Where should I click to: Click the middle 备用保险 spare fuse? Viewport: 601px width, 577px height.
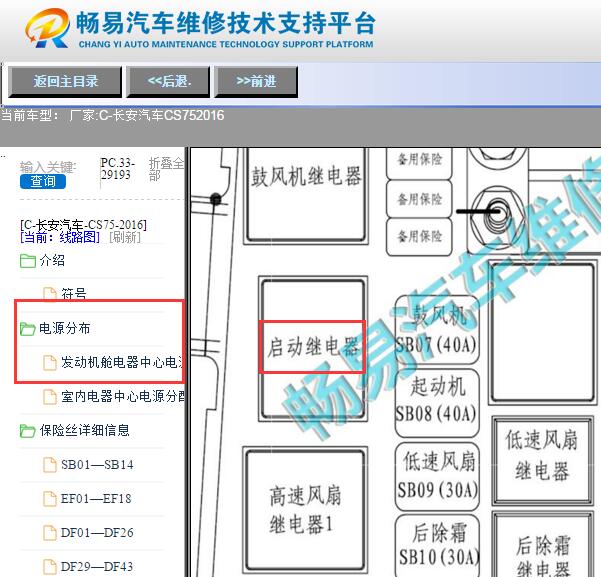419,199
